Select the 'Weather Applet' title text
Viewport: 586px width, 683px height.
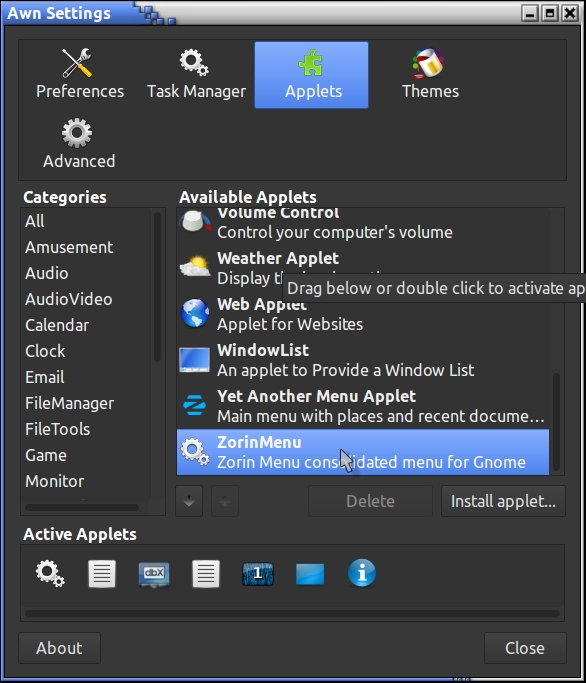(278, 258)
